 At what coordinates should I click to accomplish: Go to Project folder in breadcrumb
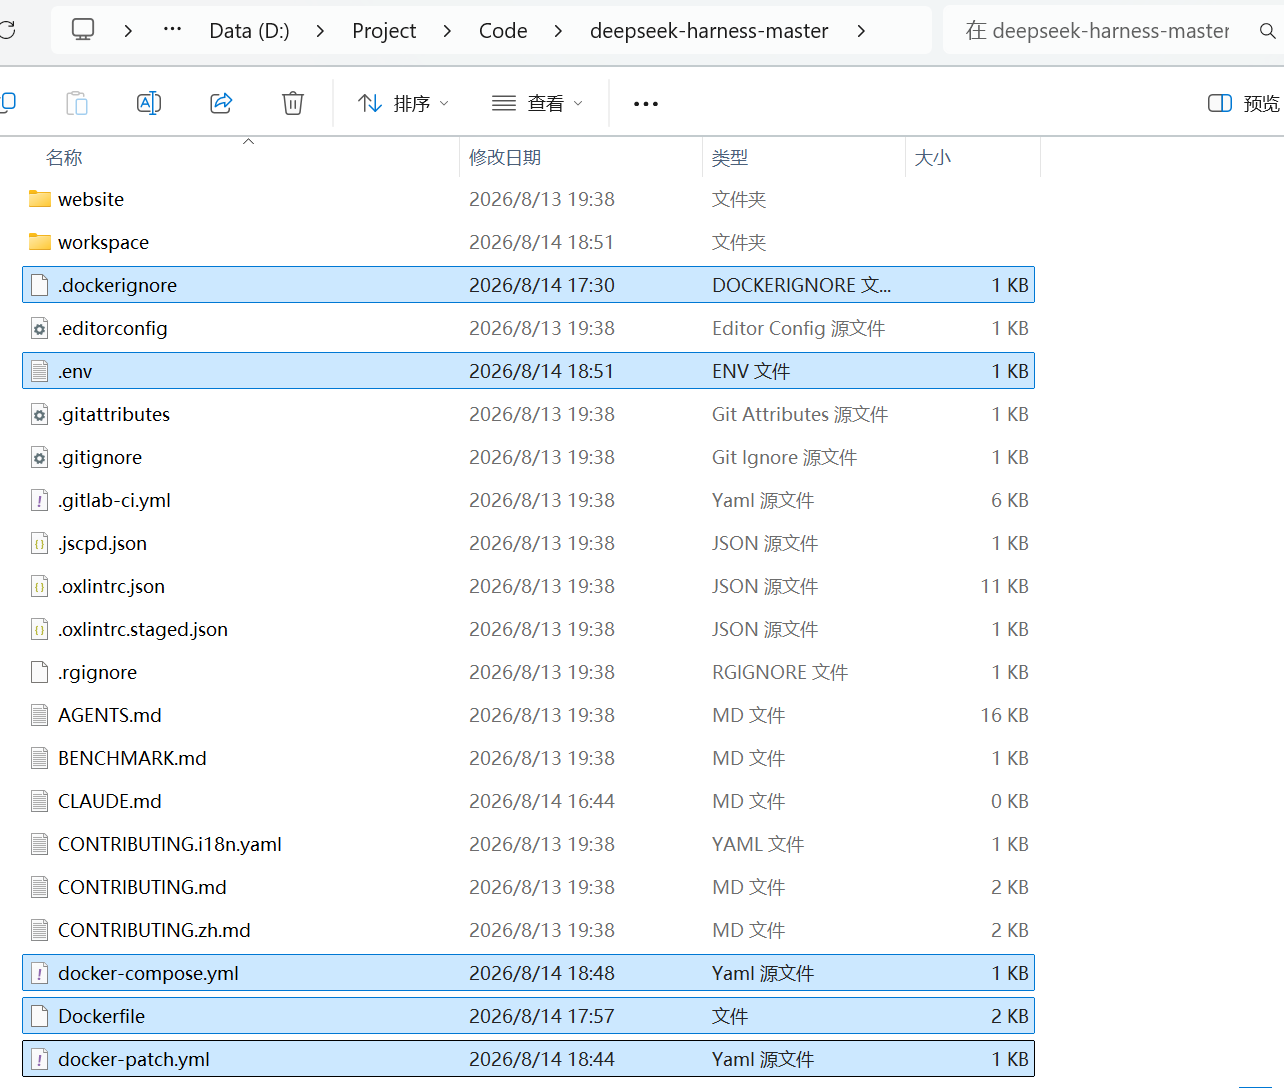[384, 31]
